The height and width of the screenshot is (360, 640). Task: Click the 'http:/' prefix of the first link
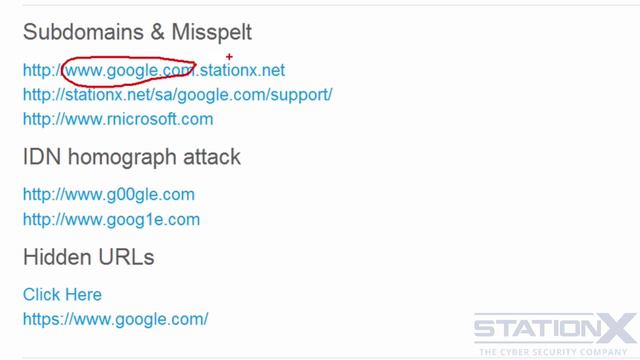pyautogui.click(x=42, y=70)
